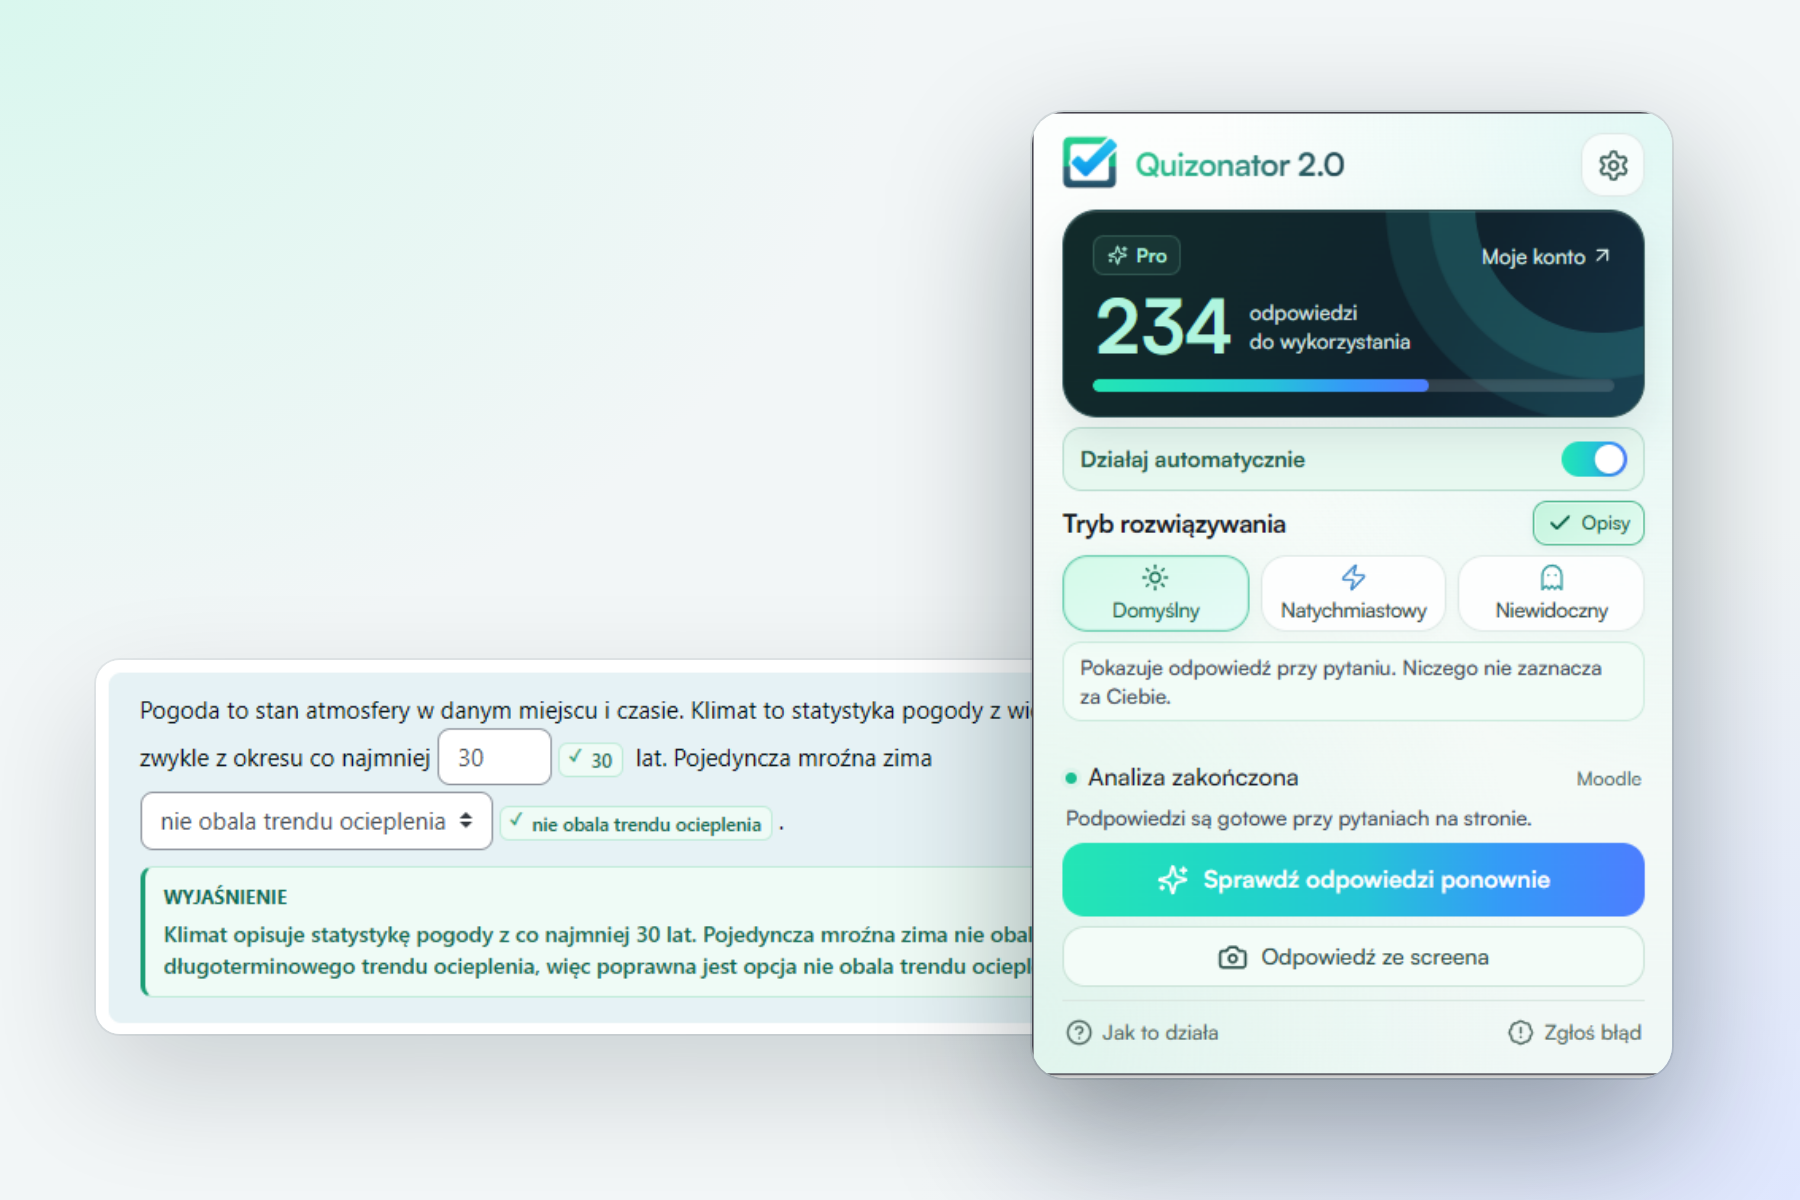Click the green '30' answer hint badge
Image resolution: width=1800 pixels, height=1200 pixels.
[590, 760]
